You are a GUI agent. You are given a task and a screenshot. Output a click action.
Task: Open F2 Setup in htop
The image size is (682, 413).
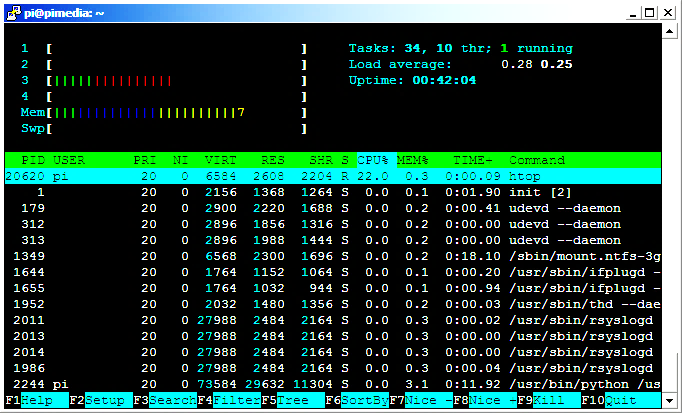point(101,400)
